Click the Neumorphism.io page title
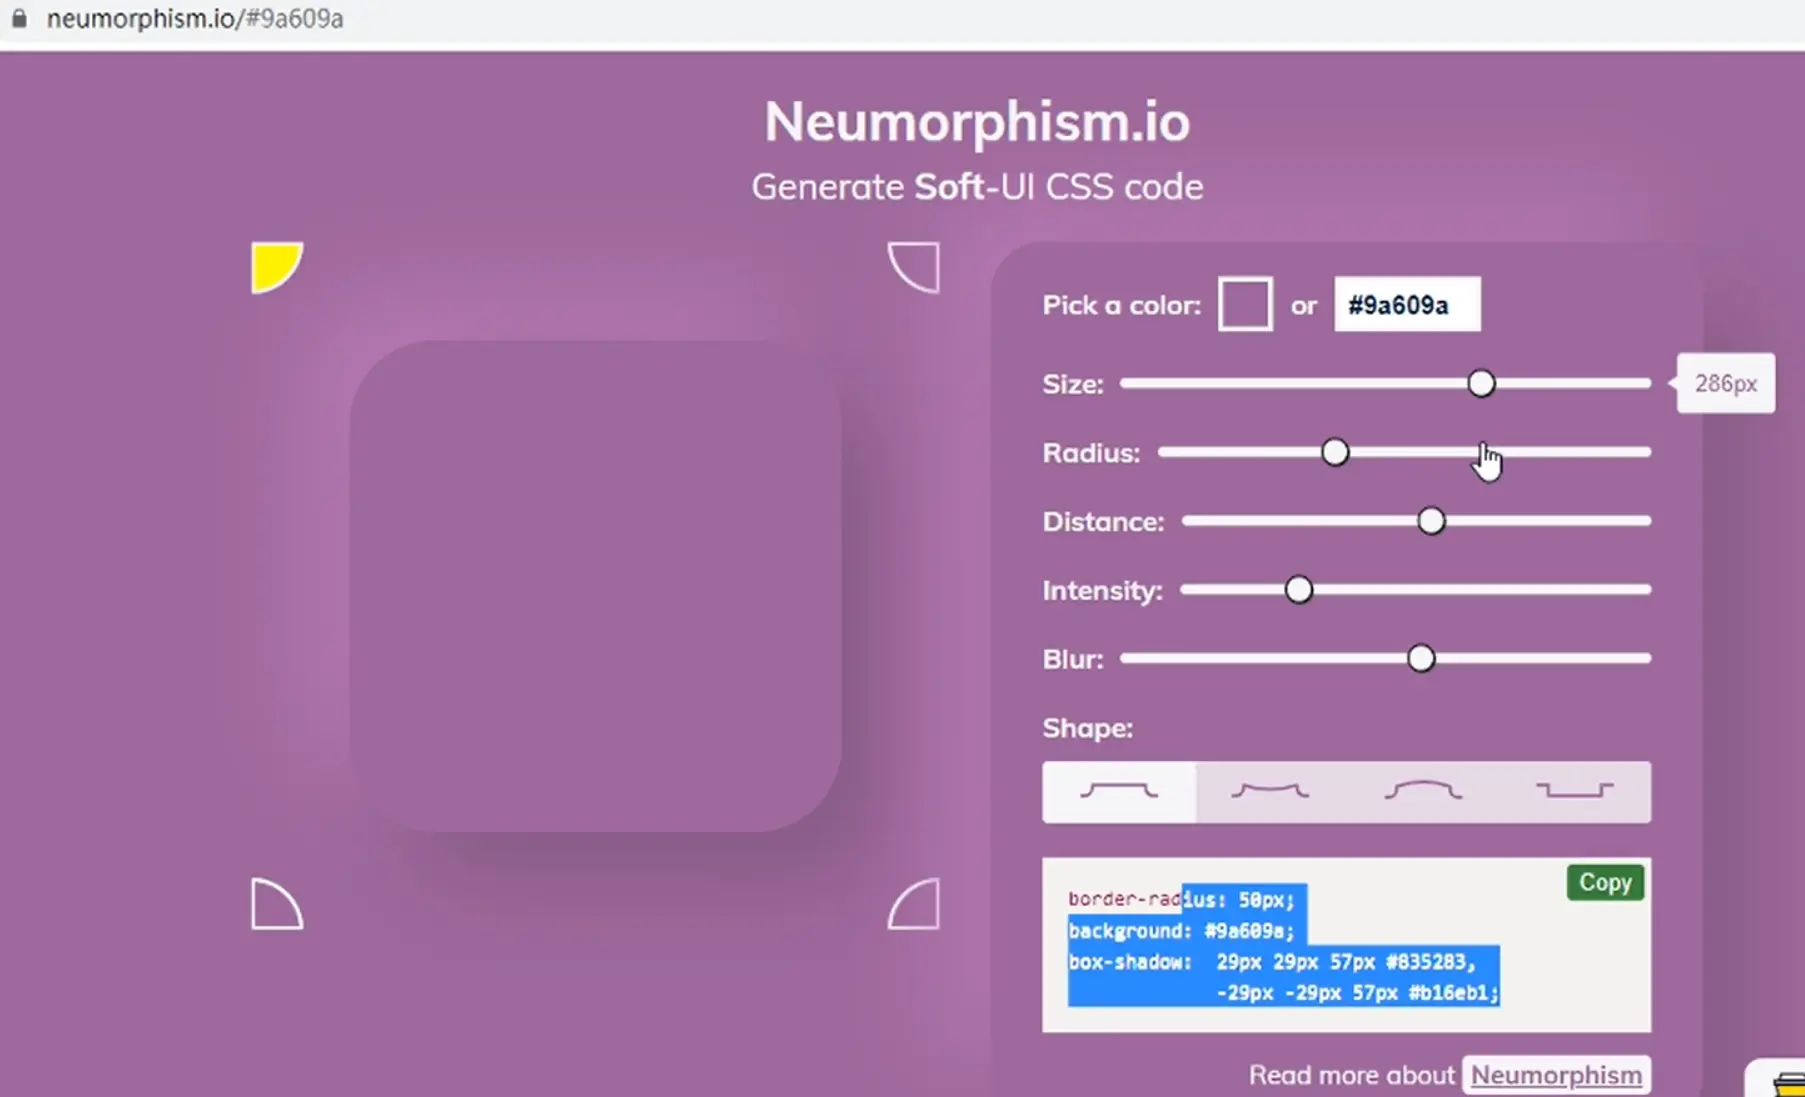The width and height of the screenshot is (1805, 1097). click(x=977, y=121)
